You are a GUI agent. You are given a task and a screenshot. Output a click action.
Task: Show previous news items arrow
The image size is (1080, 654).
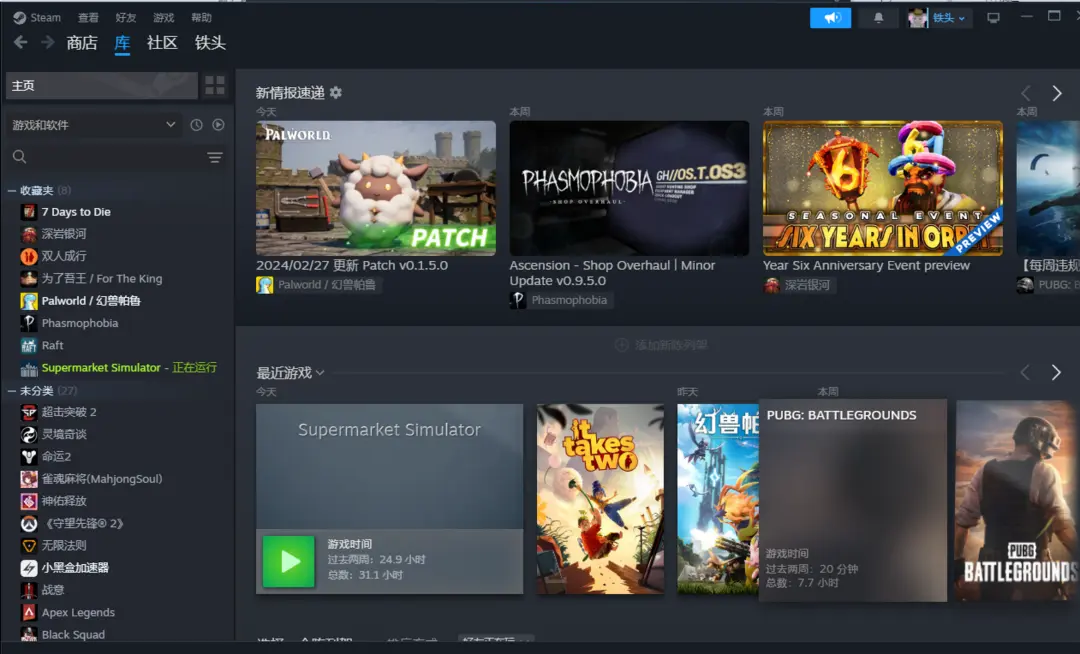[x=1026, y=93]
